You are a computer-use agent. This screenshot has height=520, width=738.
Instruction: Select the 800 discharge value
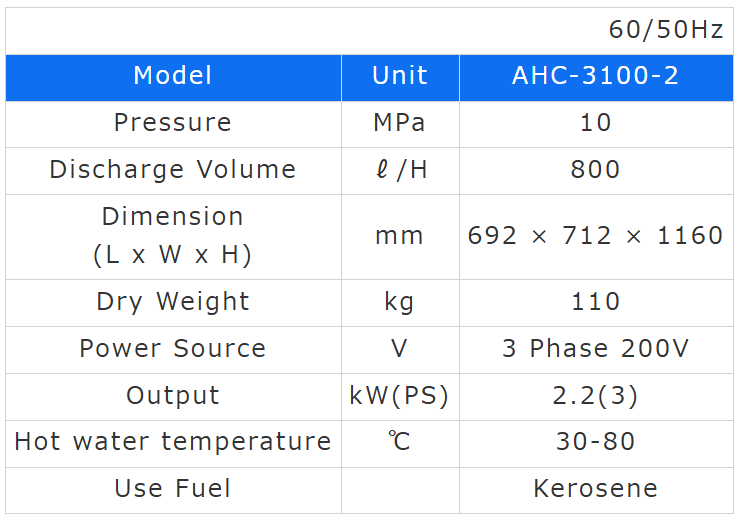595,170
